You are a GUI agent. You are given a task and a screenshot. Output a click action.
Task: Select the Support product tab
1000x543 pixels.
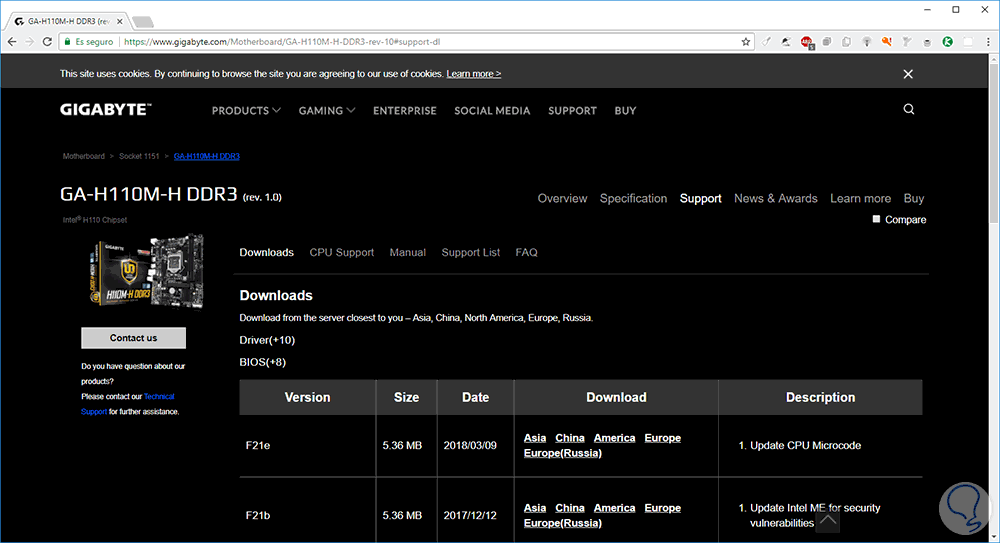[x=700, y=198]
